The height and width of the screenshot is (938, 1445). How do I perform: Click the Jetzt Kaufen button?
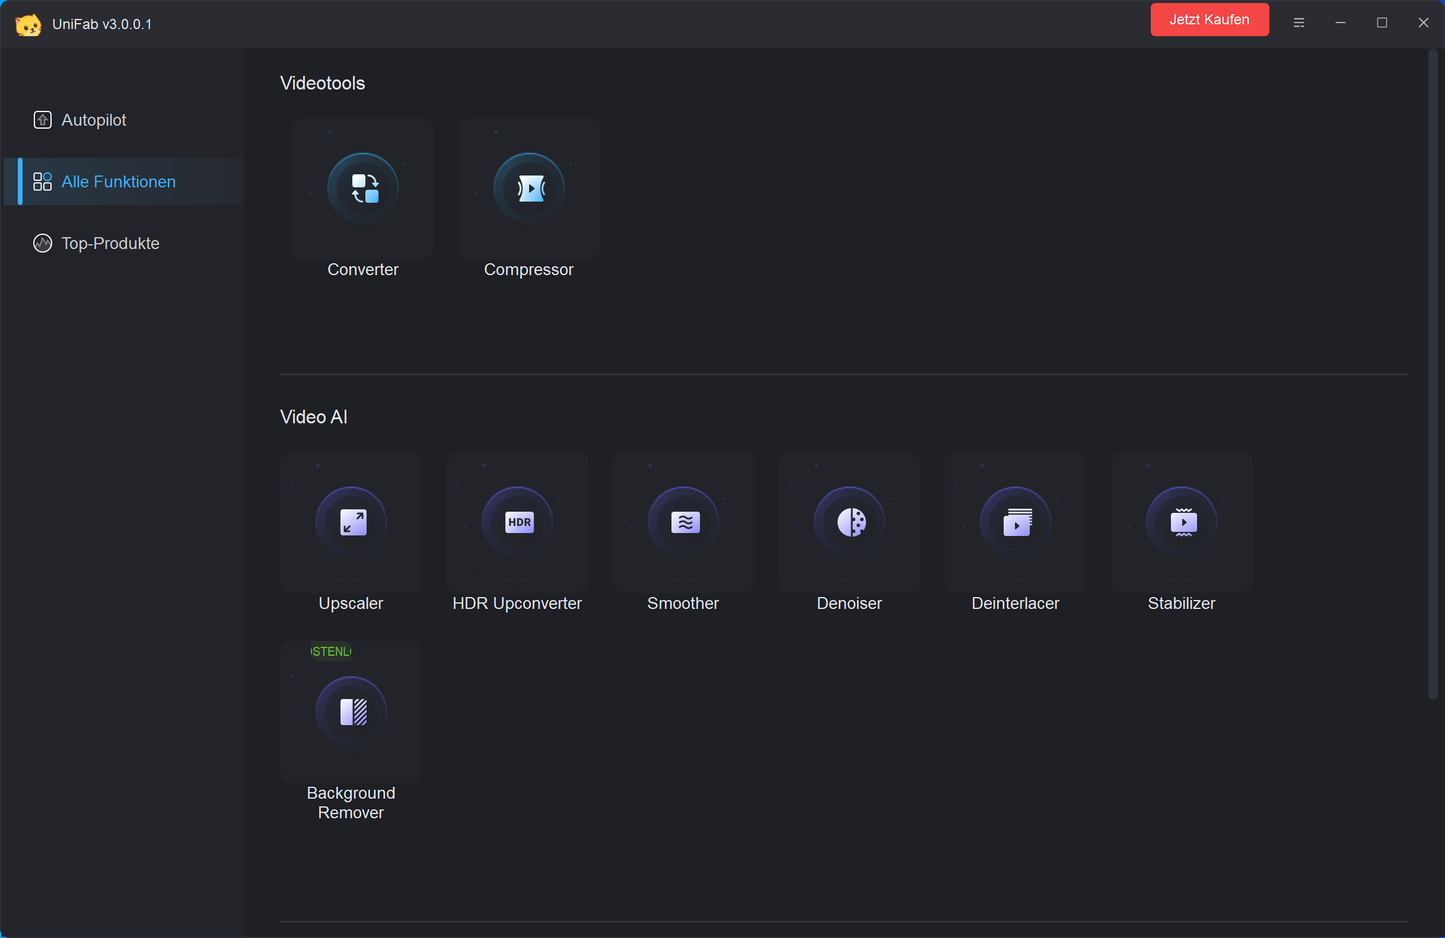tap(1209, 20)
